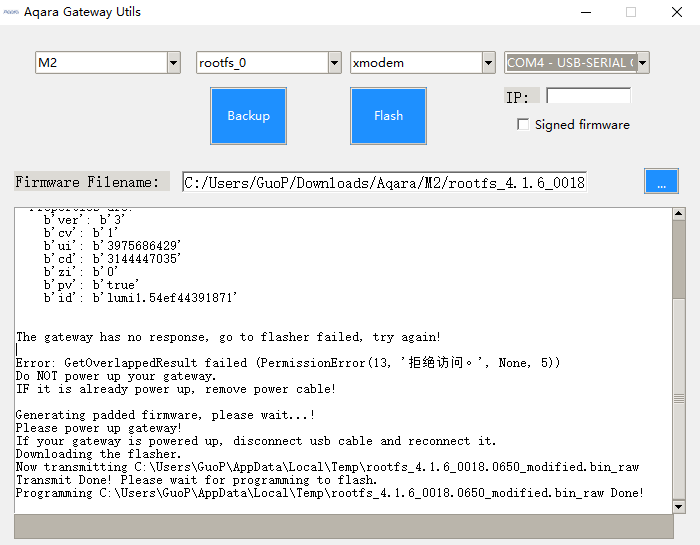Click the Backup button
Viewport: 700px width, 545px height.
coord(248,116)
